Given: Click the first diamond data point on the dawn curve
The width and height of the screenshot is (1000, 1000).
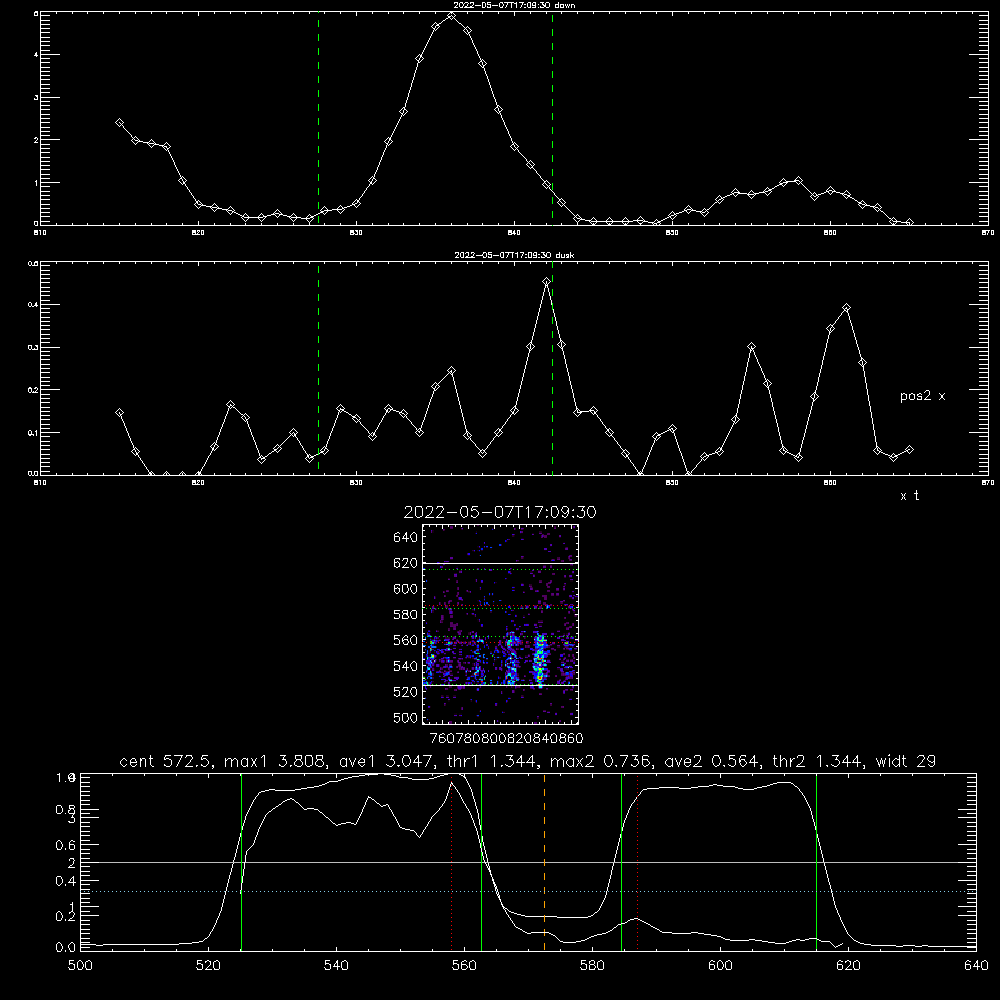Looking at the screenshot, I should tap(119, 122).
